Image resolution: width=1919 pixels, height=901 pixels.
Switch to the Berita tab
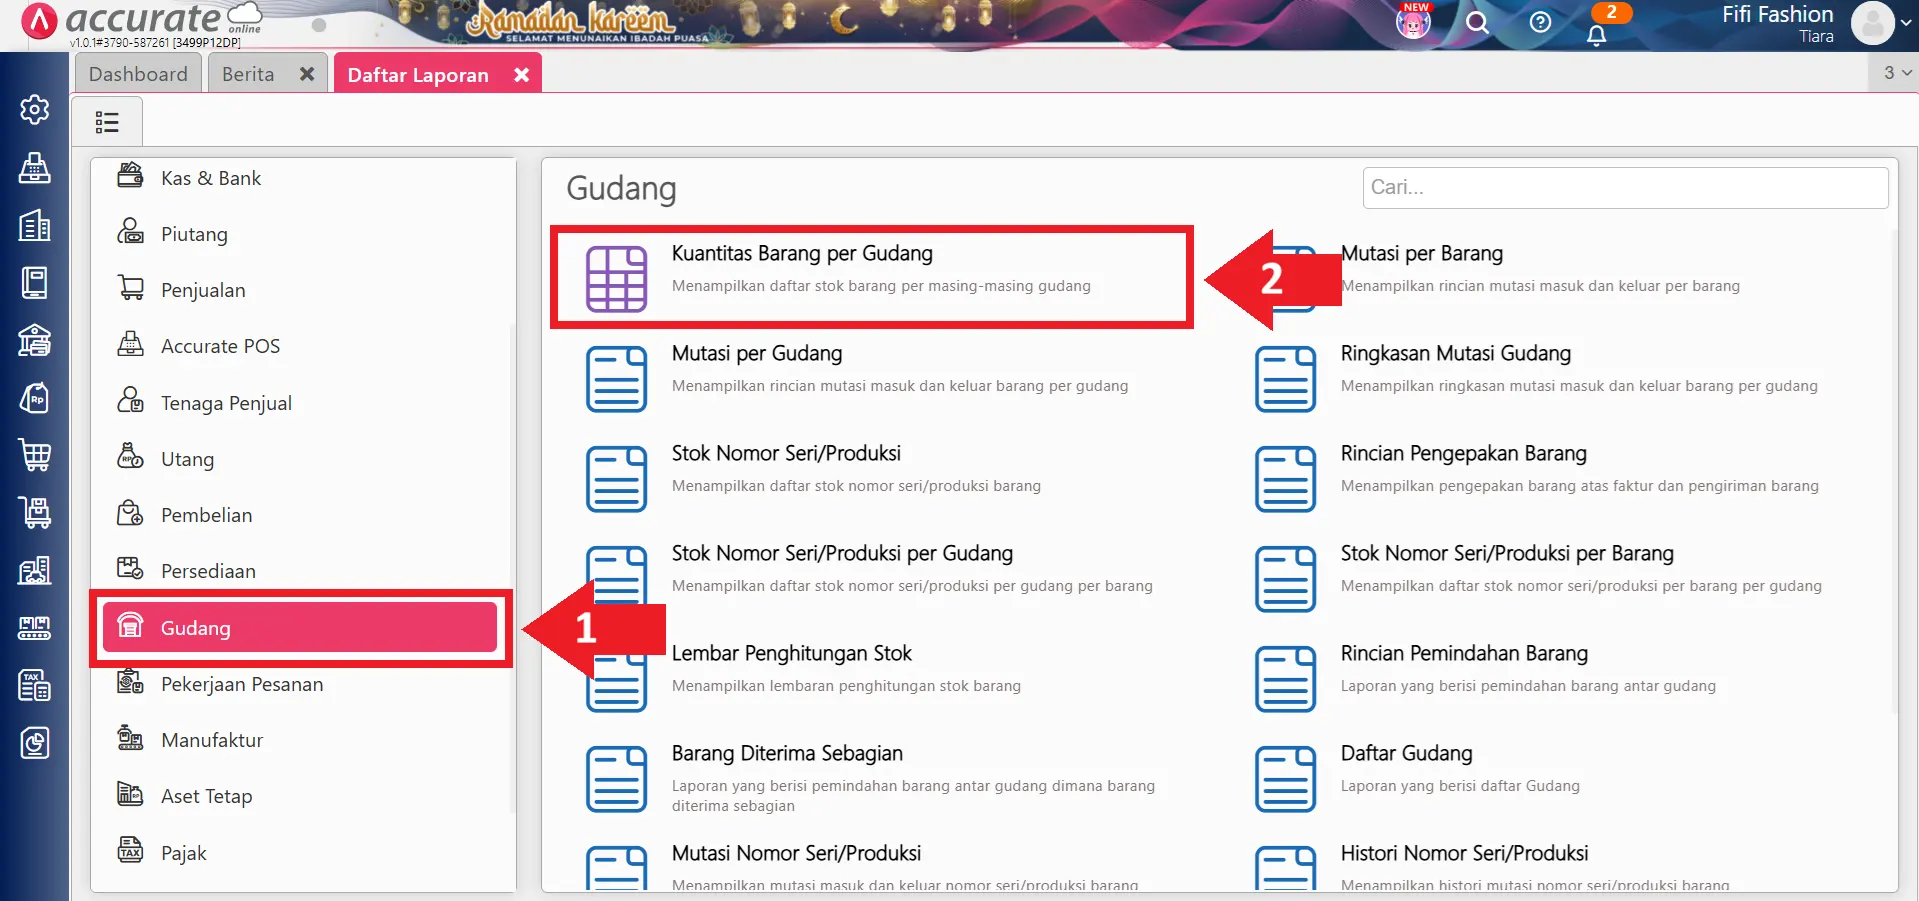[x=248, y=74]
